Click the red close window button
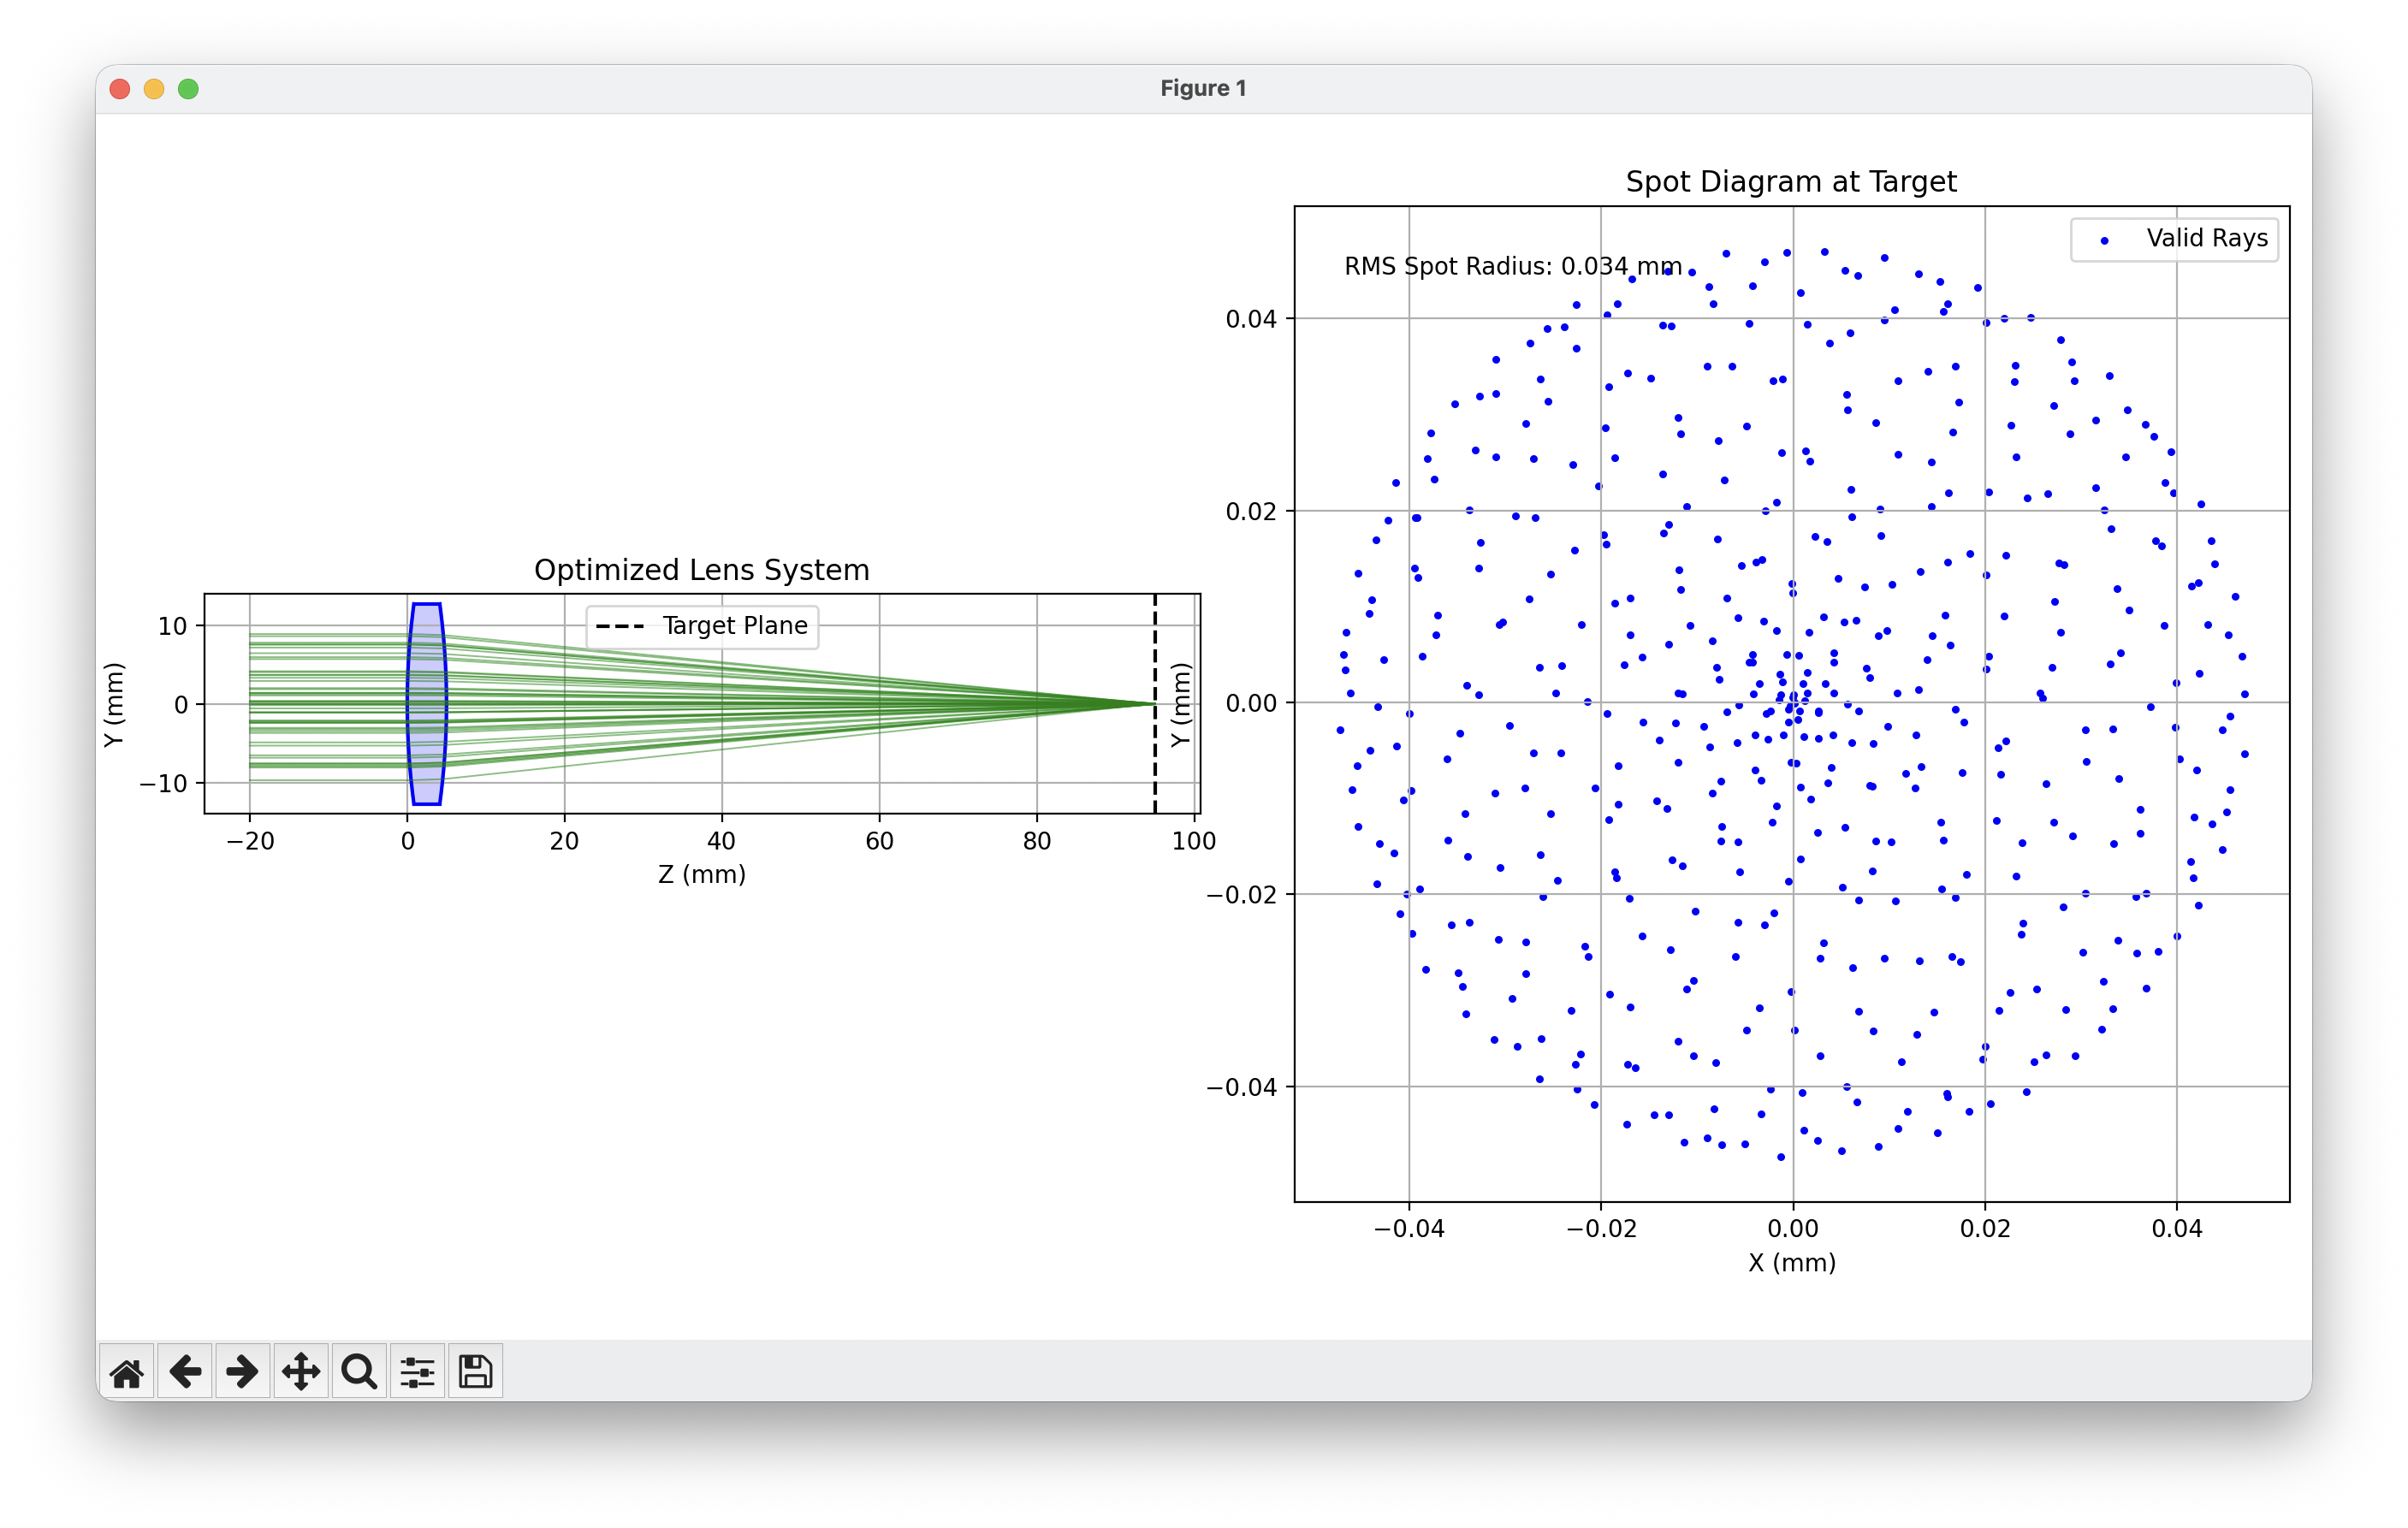 [120, 89]
